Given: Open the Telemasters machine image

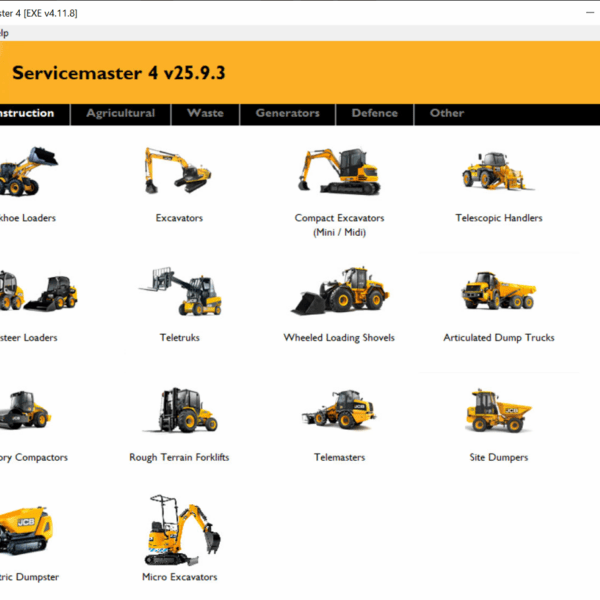Looking at the screenshot, I should click(x=339, y=409).
